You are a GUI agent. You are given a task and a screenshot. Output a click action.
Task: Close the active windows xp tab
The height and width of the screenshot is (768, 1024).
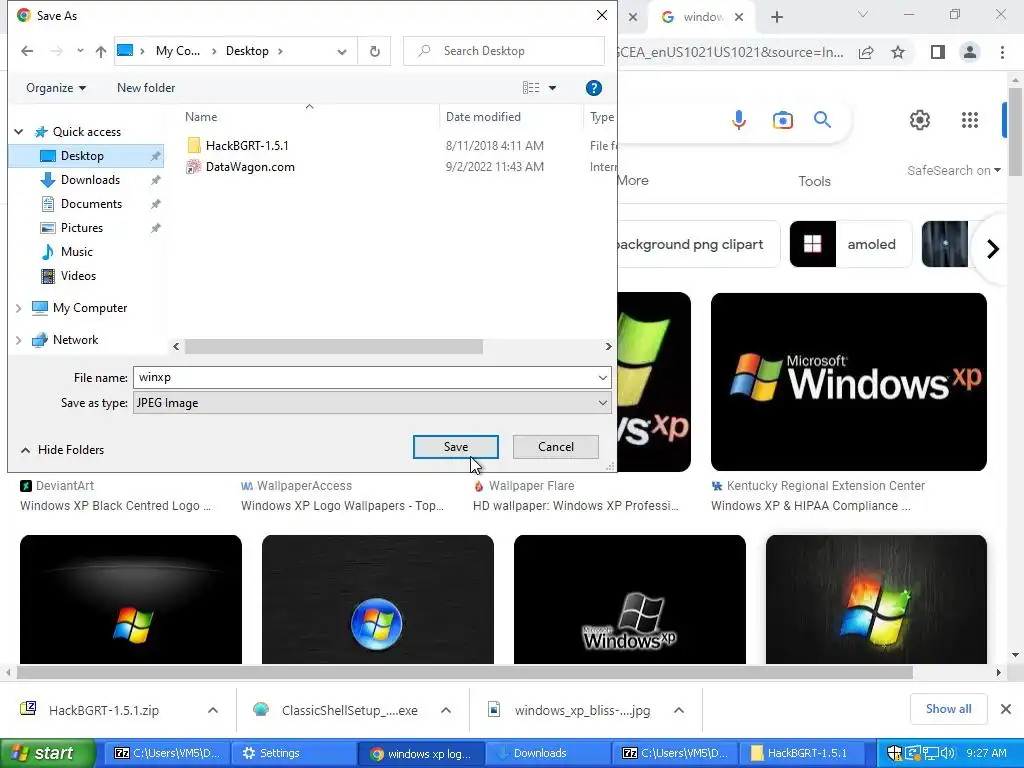[x=739, y=17]
